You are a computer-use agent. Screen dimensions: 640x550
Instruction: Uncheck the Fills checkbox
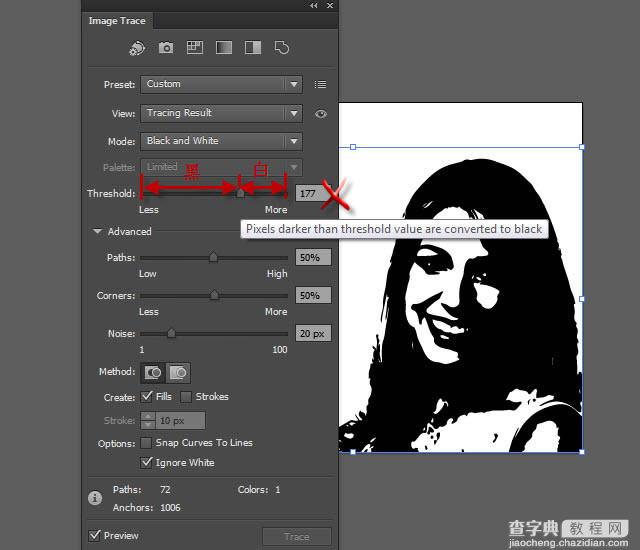coord(146,396)
